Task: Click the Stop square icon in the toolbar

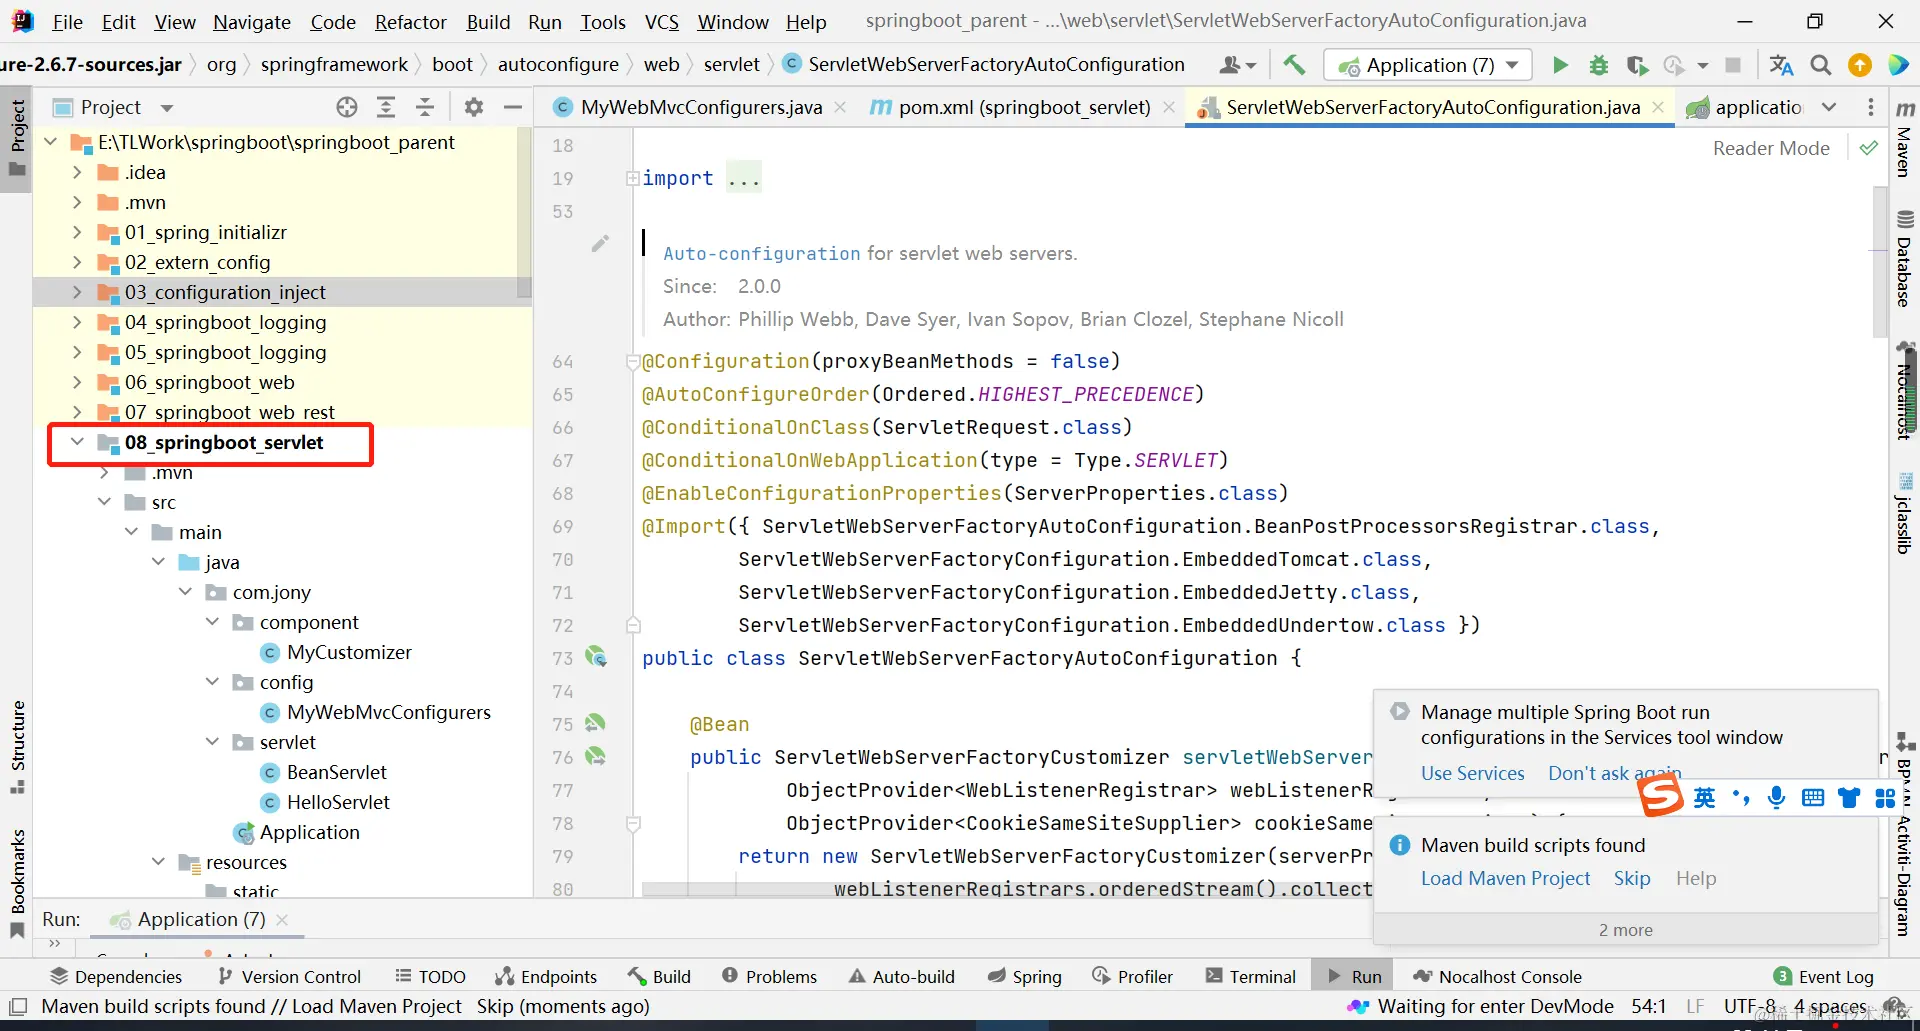Action: click(x=1733, y=65)
